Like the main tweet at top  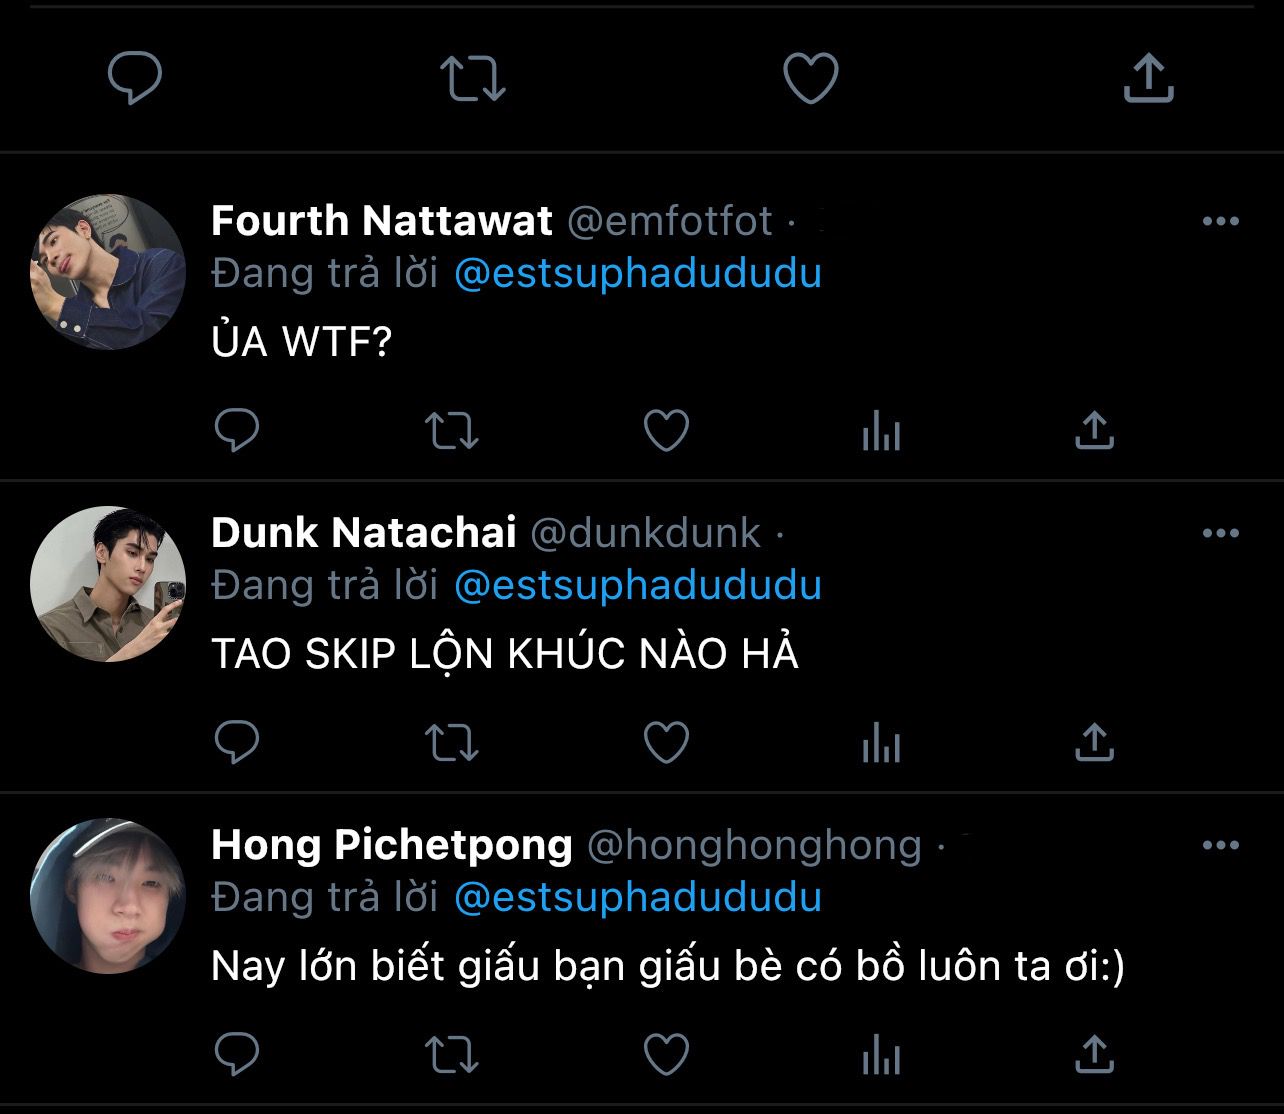[810, 79]
